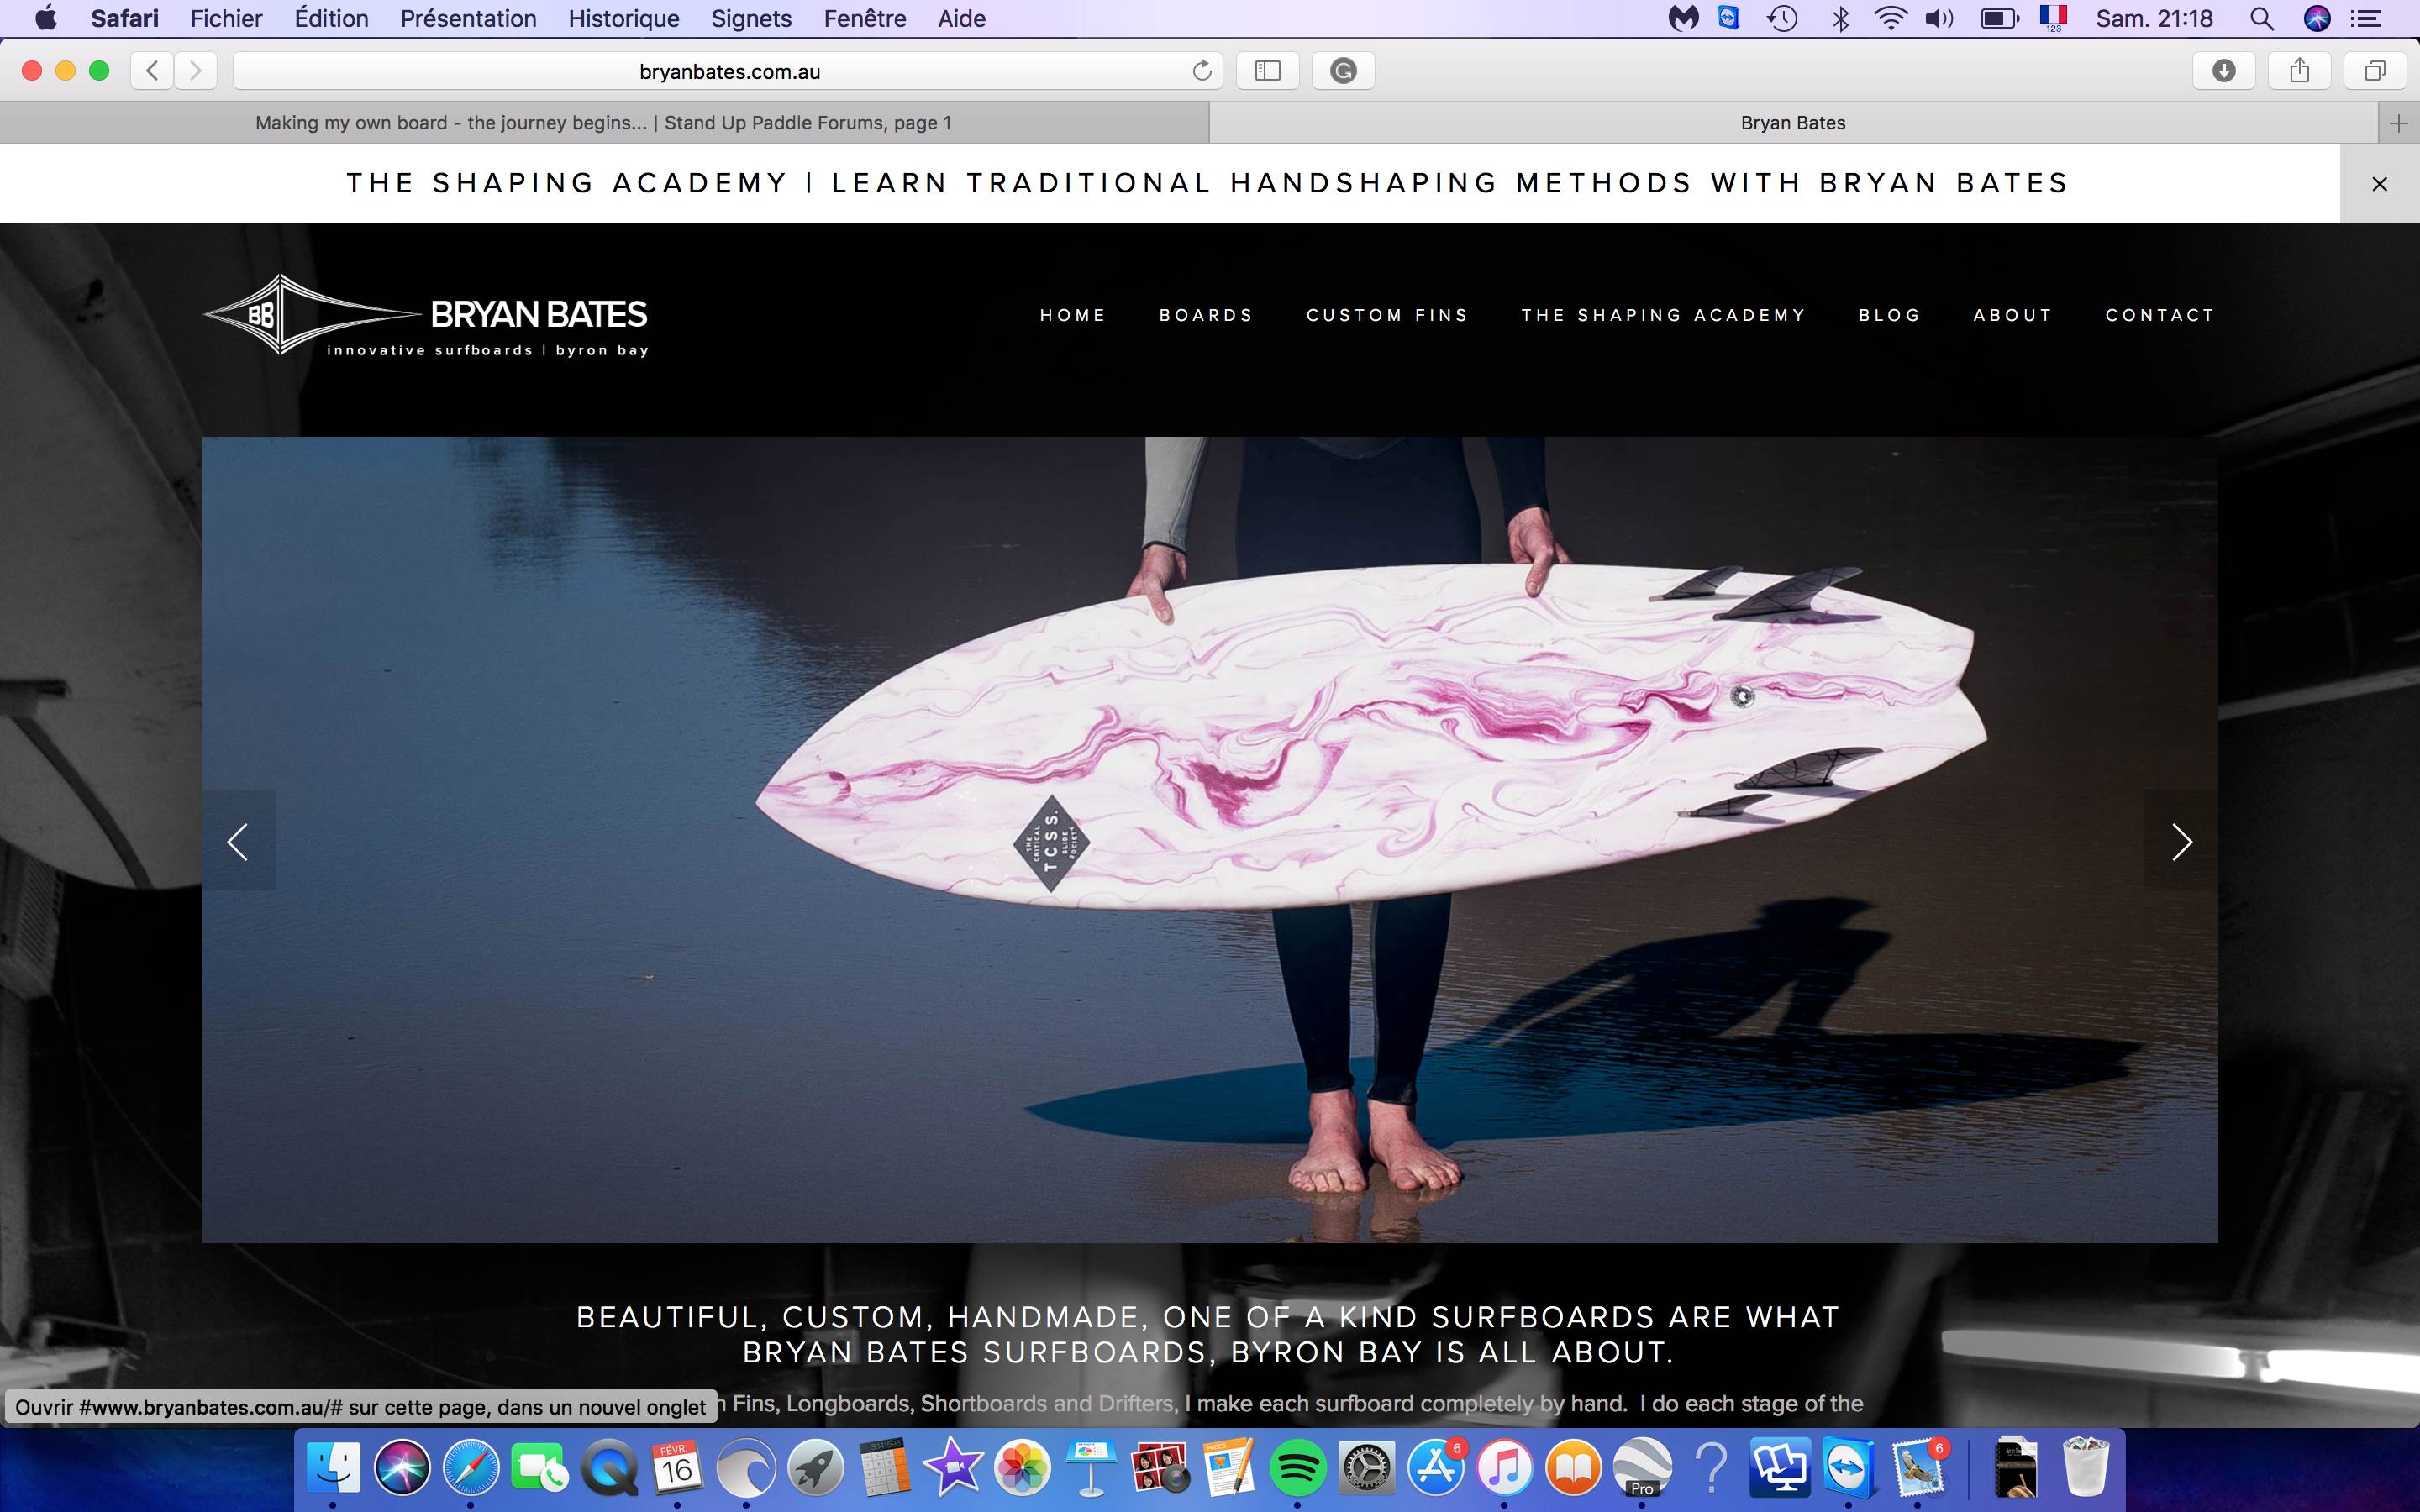This screenshot has height=1512, width=2420.
Task: Switch to the Stand Up Paddle Forums tab
Action: (x=603, y=123)
